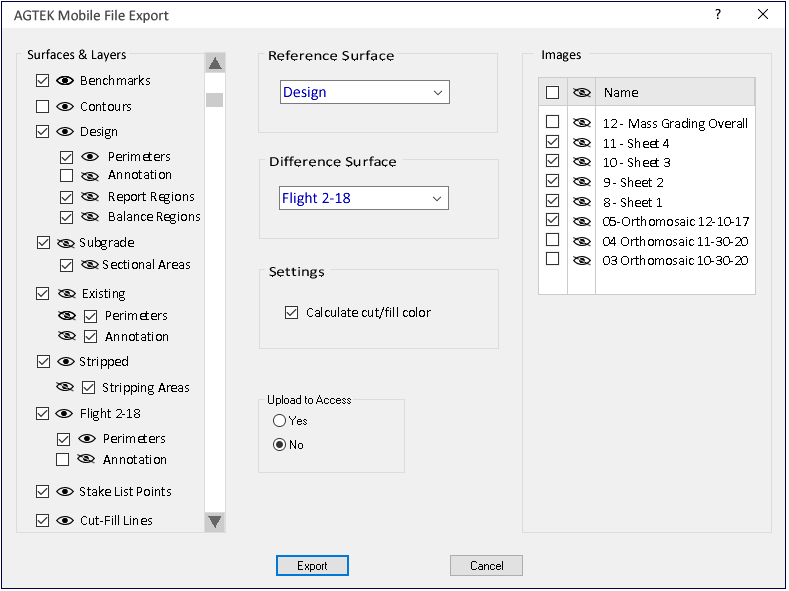
Task: Enable the Contours checkbox
Action: coord(42,107)
